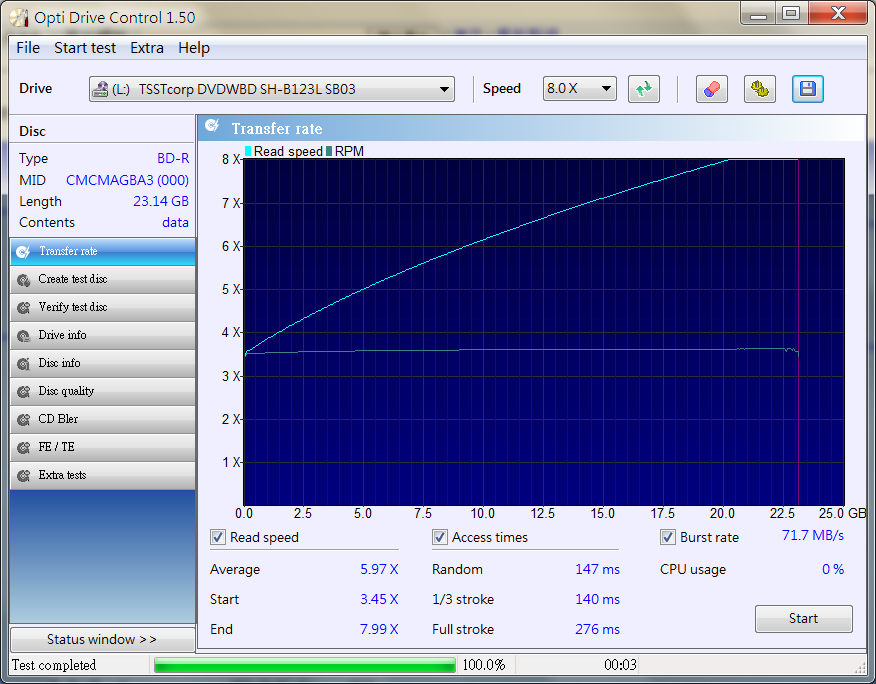876x684 pixels.
Task: Click the Opti Drive Control title bar icon
Action: coord(19,17)
